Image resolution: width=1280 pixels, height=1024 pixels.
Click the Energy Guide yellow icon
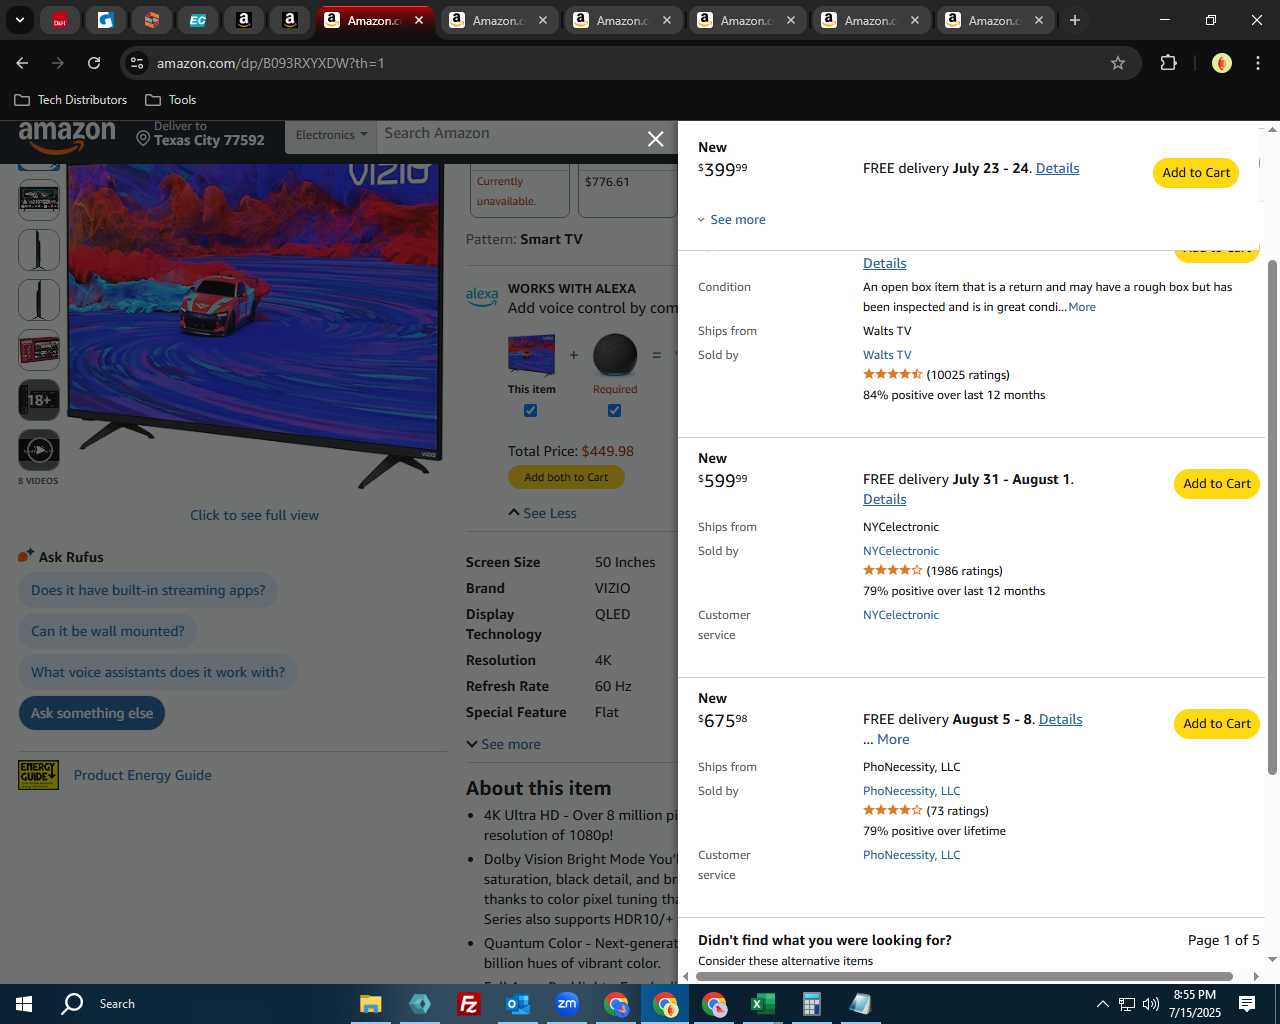click(x=38, y=775)
